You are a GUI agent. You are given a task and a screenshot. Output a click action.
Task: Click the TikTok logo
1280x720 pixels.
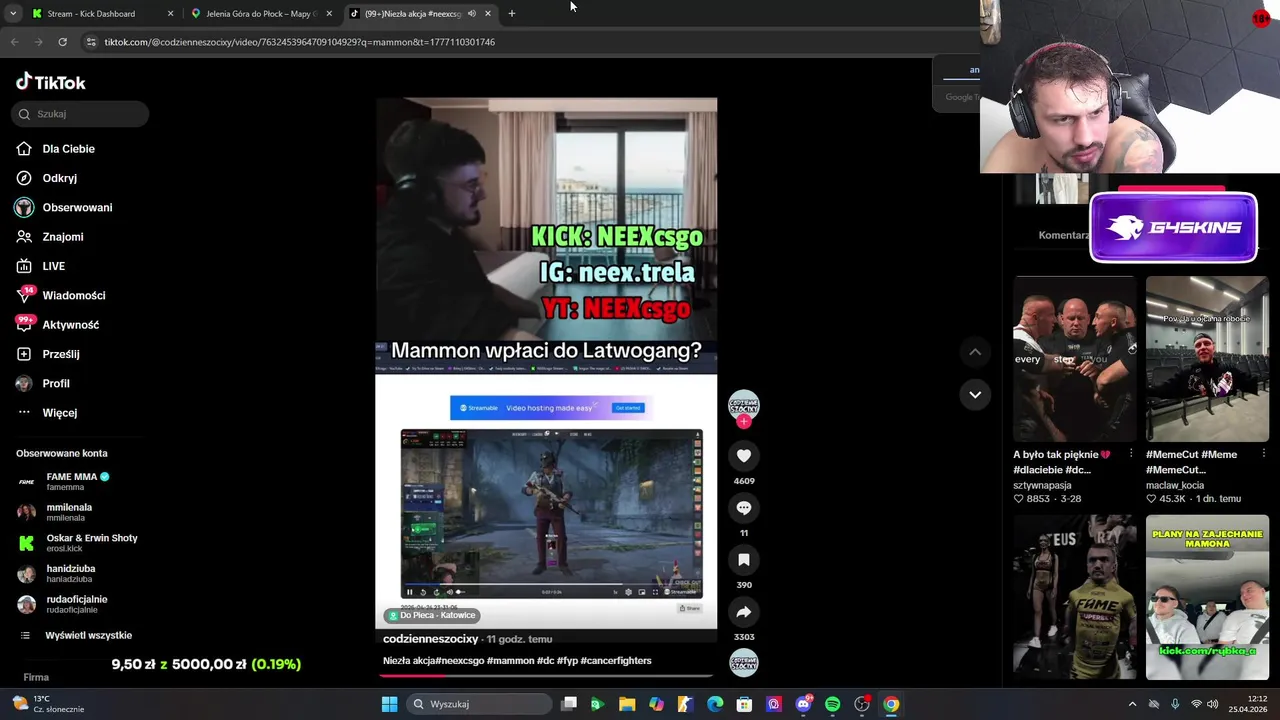pyautogui.click(x=51, y=82)
